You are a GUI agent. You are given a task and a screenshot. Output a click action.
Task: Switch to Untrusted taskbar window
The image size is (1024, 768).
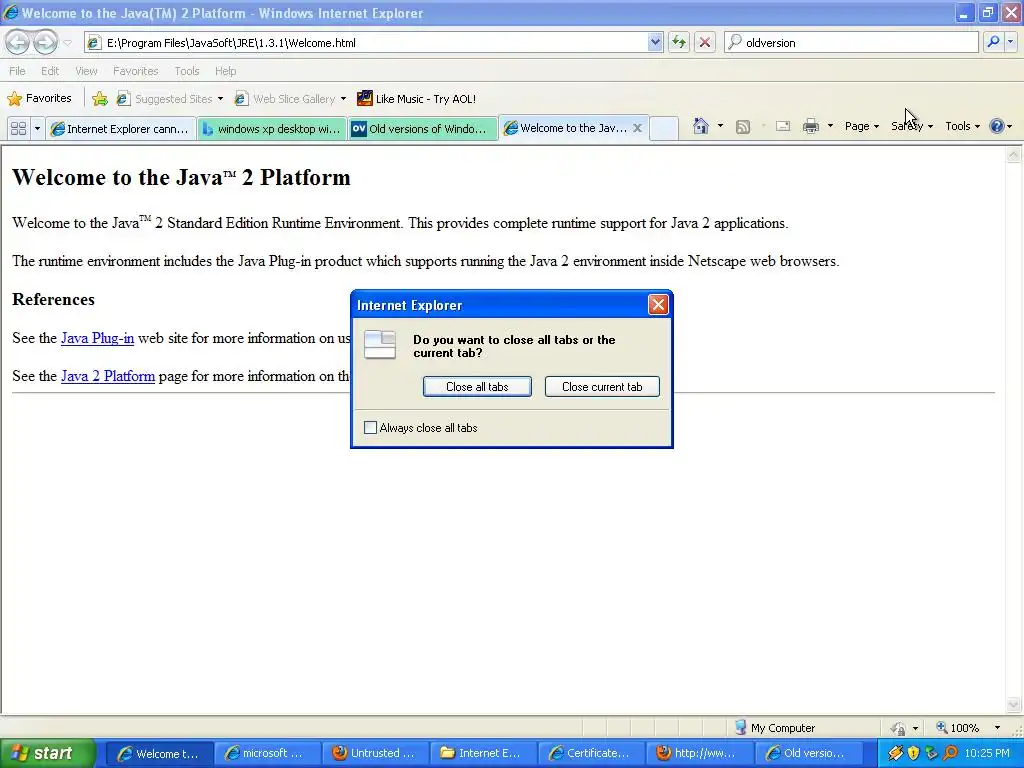point(376,753)
